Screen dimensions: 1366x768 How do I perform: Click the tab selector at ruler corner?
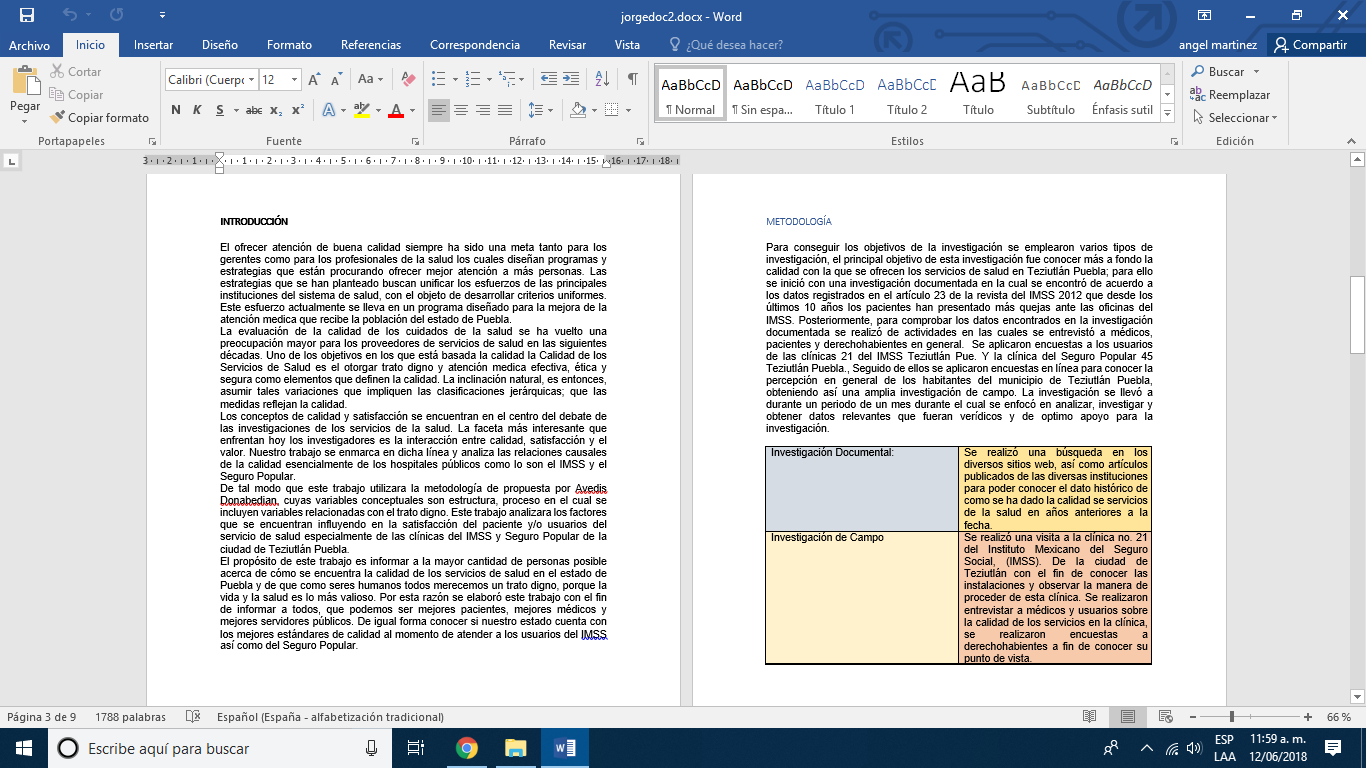click(11, 160)
